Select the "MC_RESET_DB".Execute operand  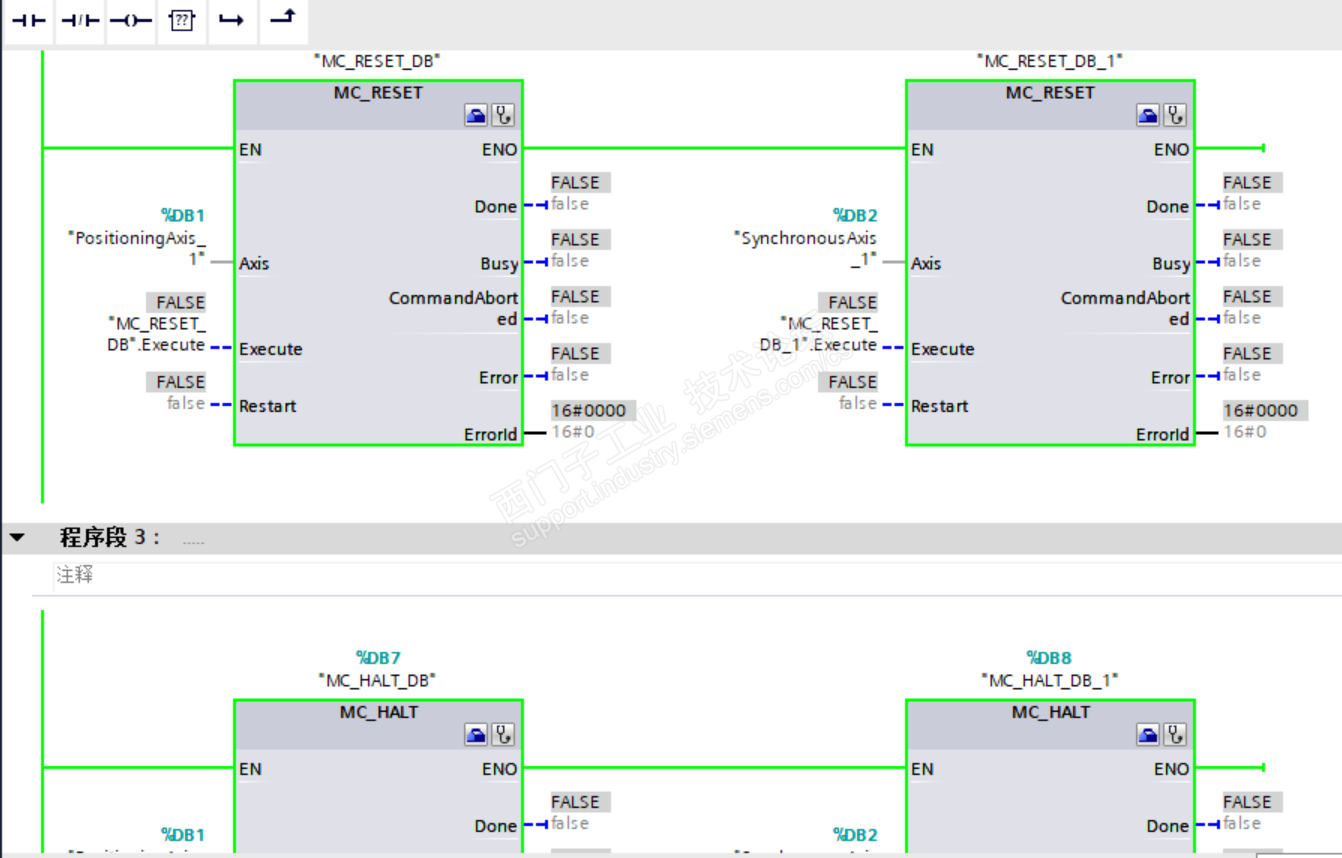pyautogui.click(x=156, y=334)
